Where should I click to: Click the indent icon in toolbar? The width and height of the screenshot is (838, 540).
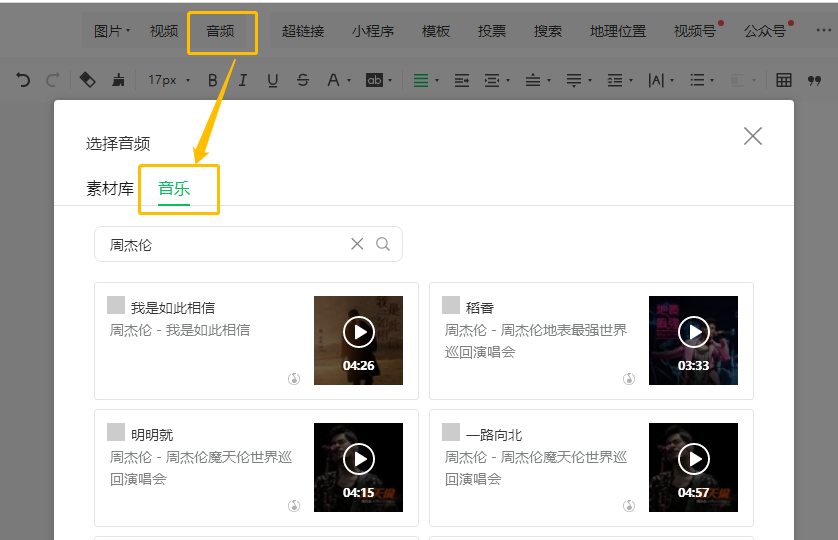point(462,80)
